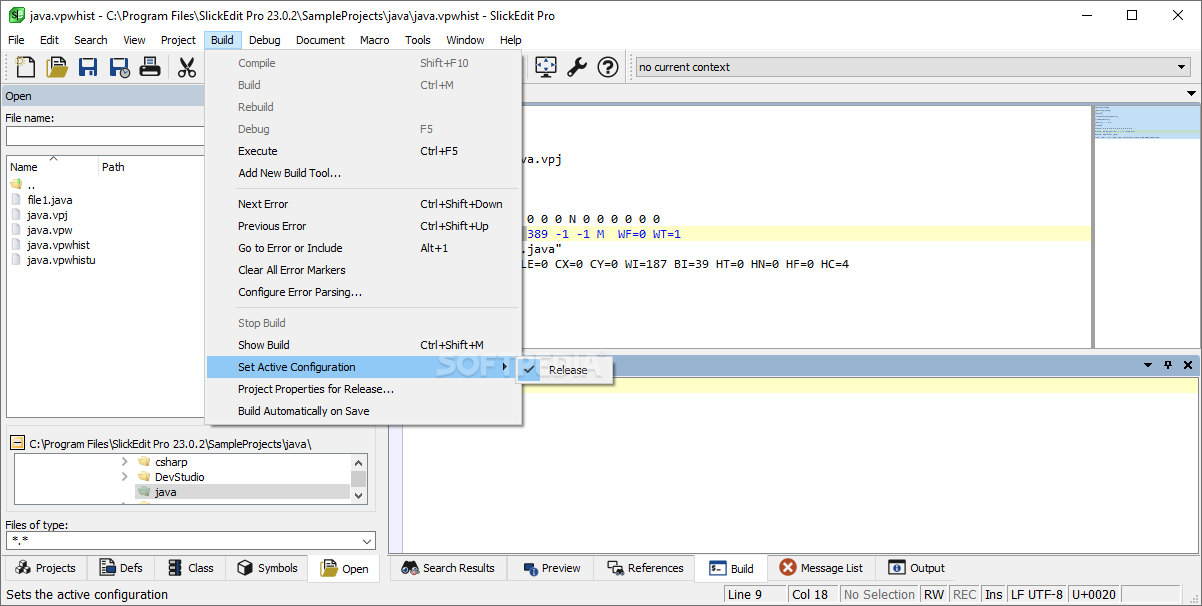This screenshot has height=606, width=1202.
Task: Expand the csharp folder node
Action: (125, 462)
